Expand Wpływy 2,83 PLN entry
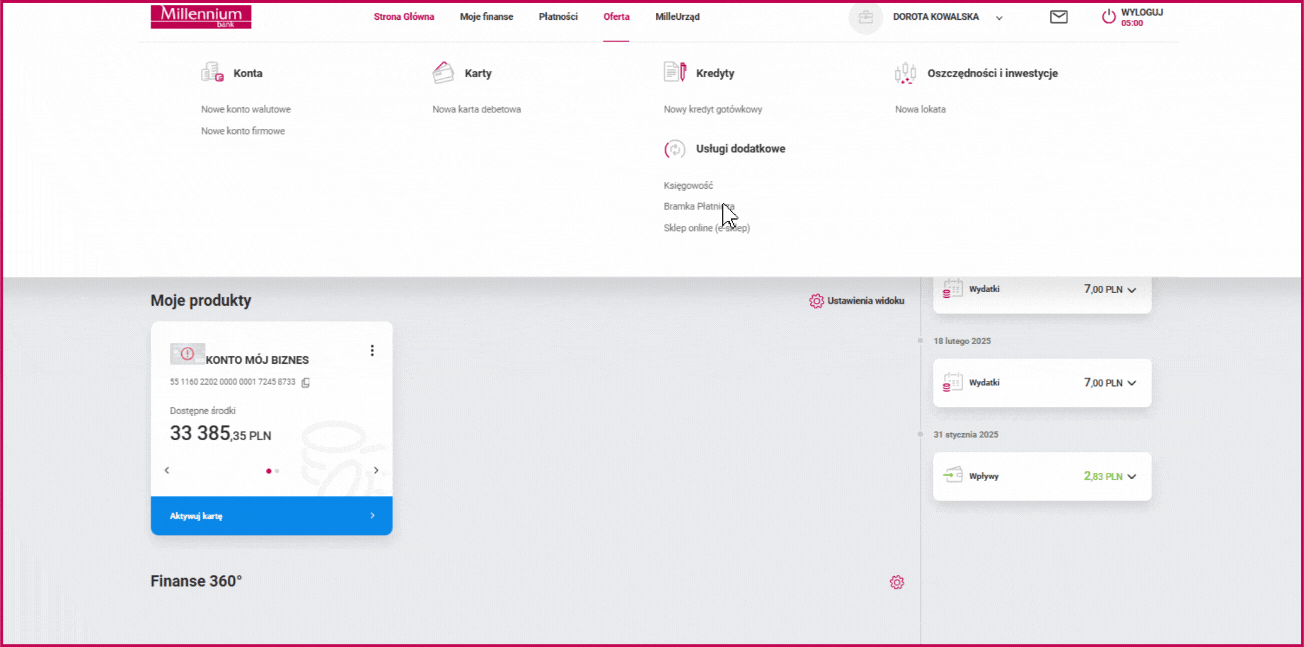The image size is (1304, 647). click(1132, 477)
